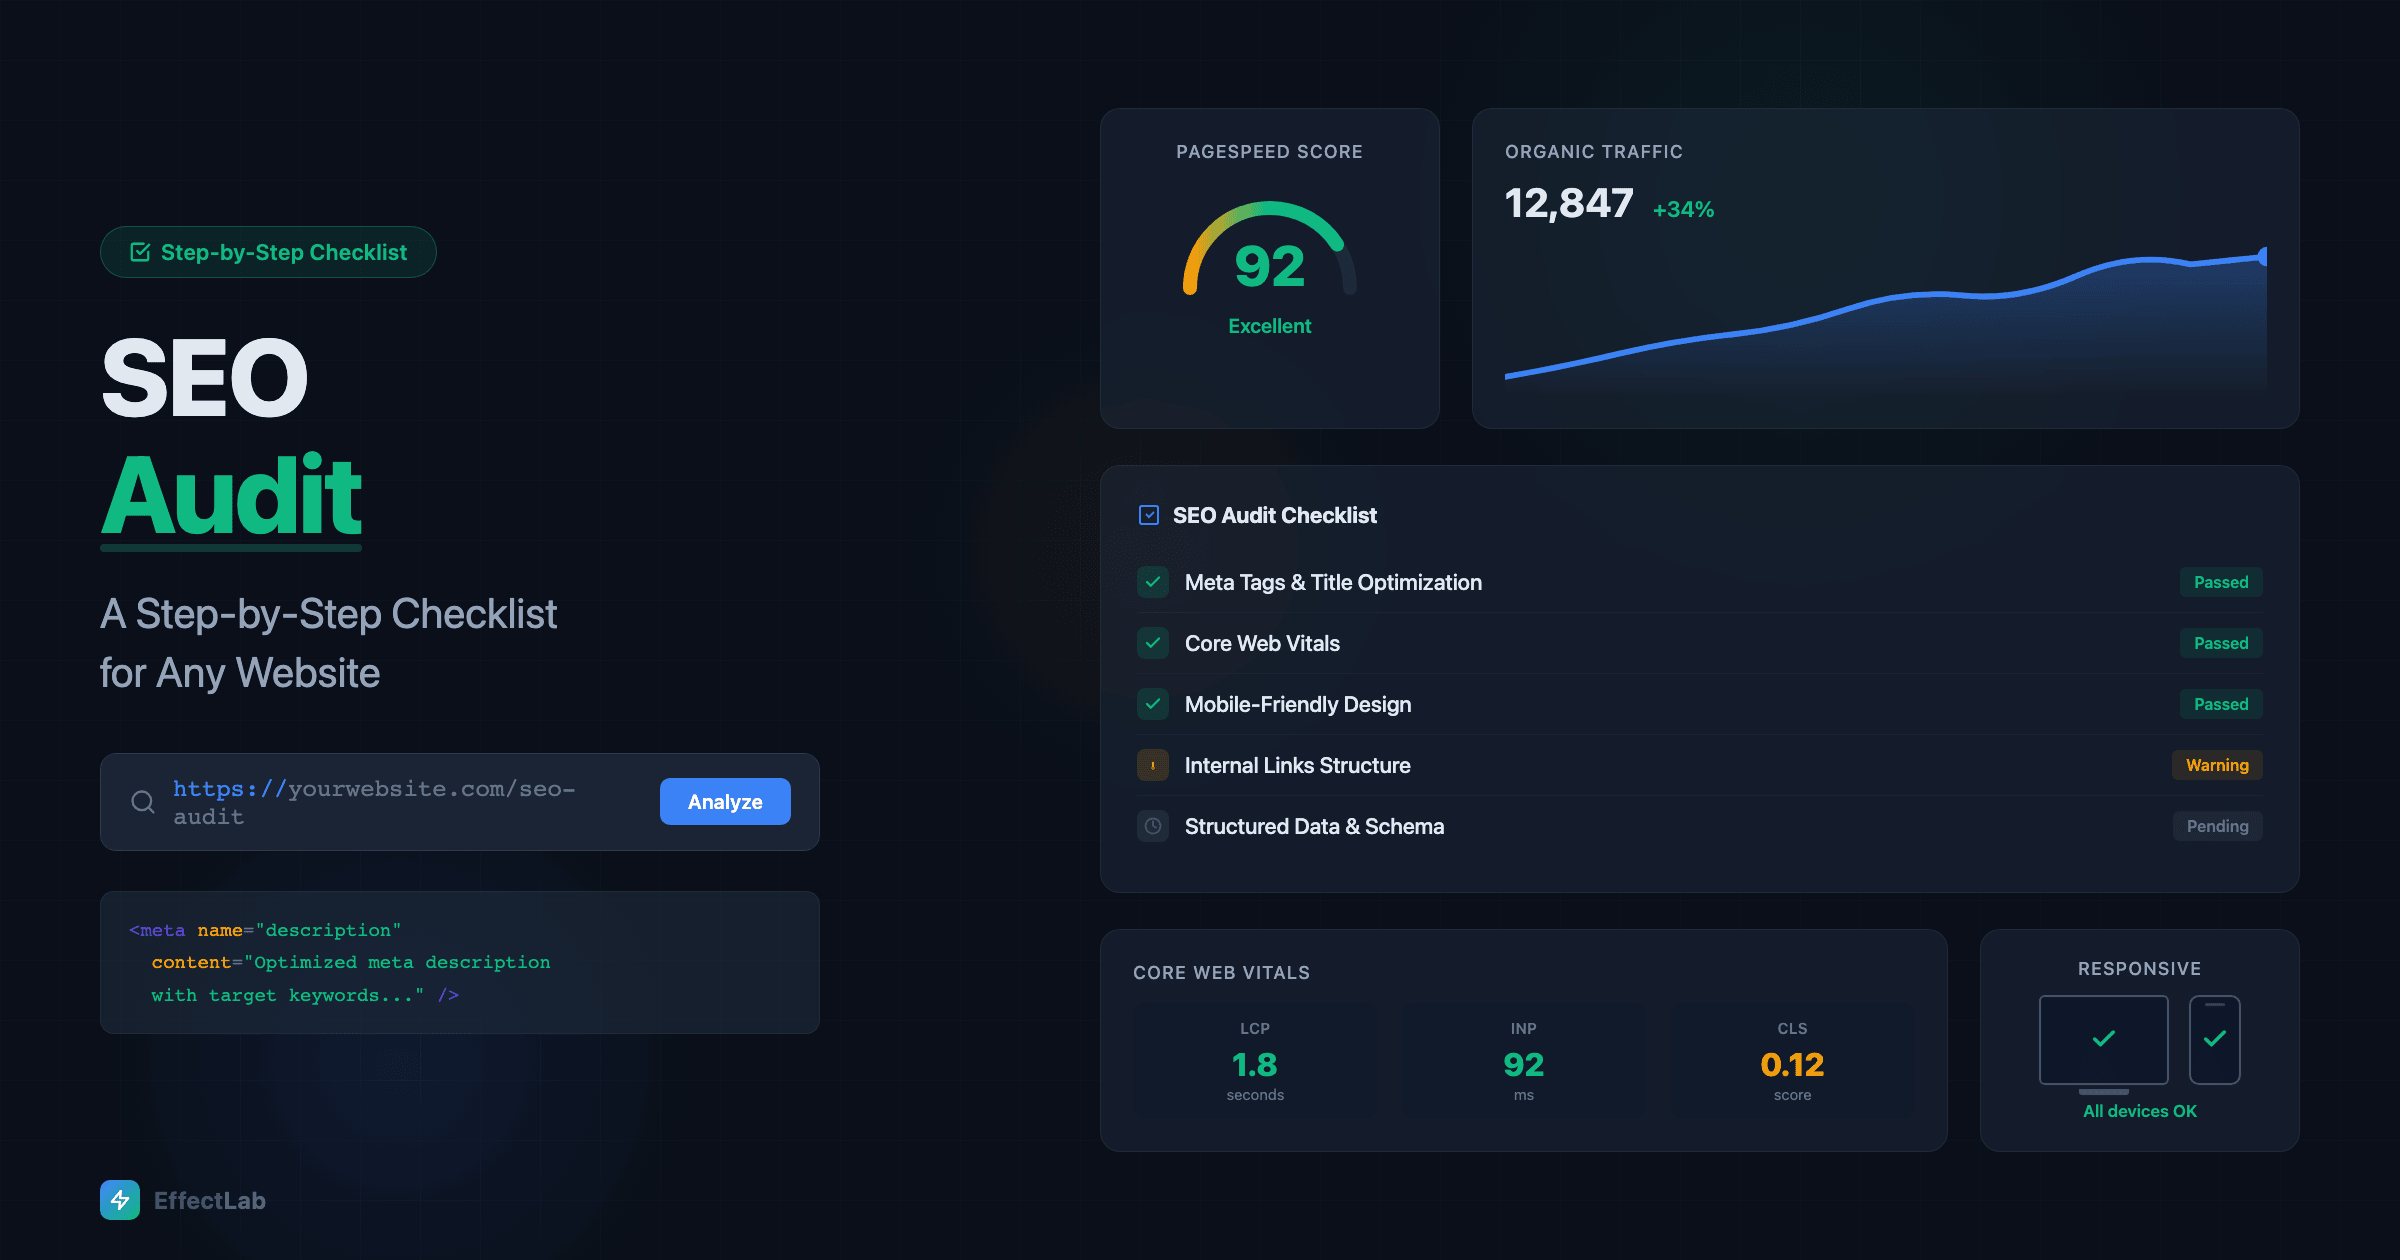This screenshot has height=1260, width=2400.
Task: Toggle the Mobile-Friendly Design checkbox
Action: (x=1153, y=704)
